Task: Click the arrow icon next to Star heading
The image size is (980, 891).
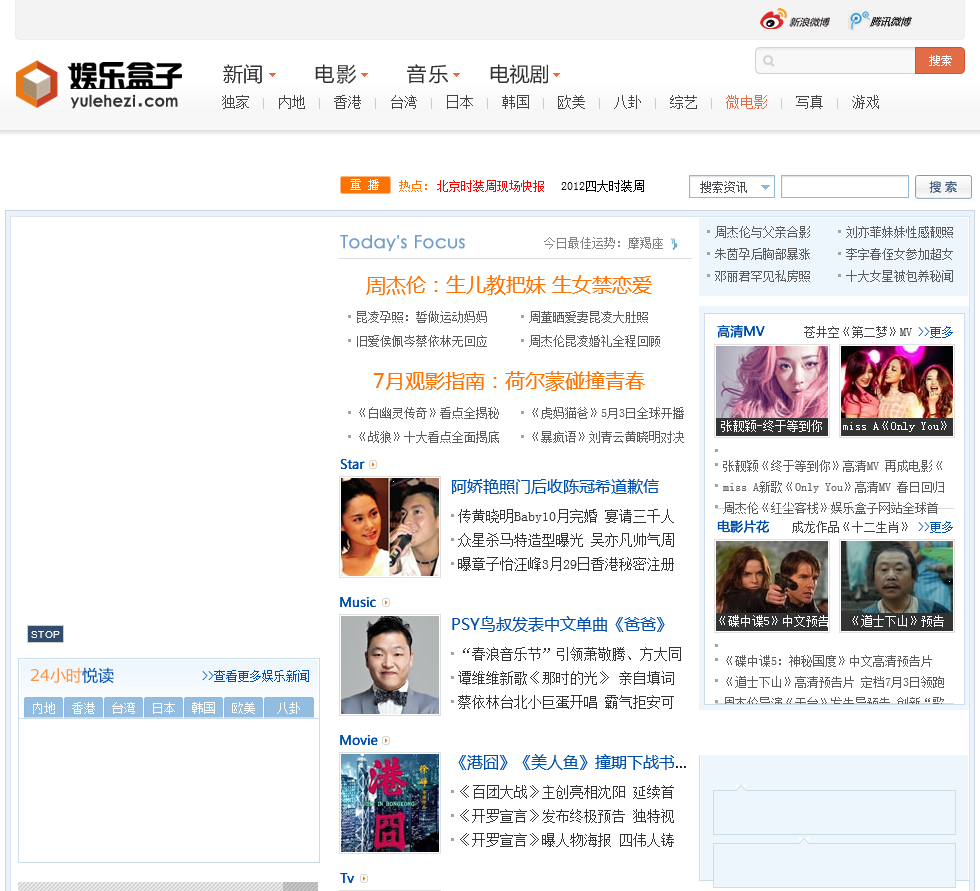Action: point(373,464)
